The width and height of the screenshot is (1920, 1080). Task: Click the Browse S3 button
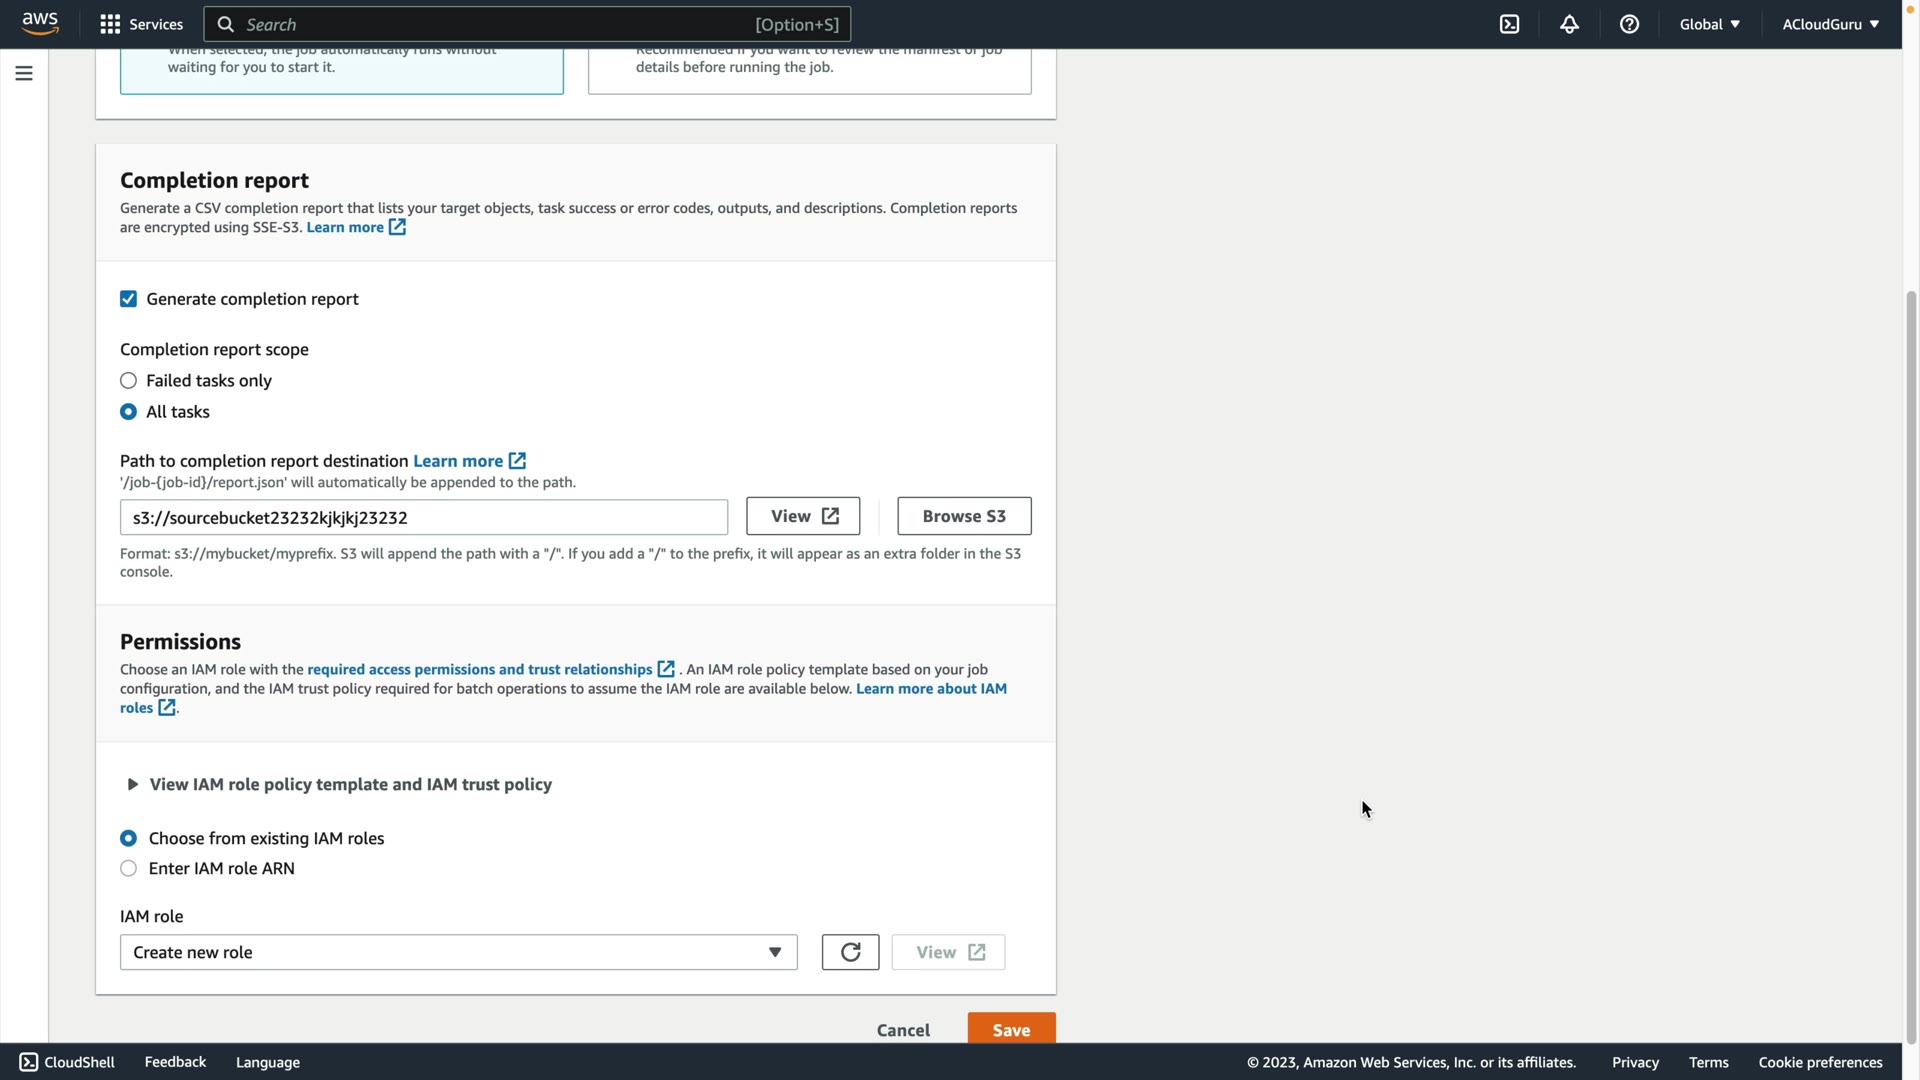963,516
